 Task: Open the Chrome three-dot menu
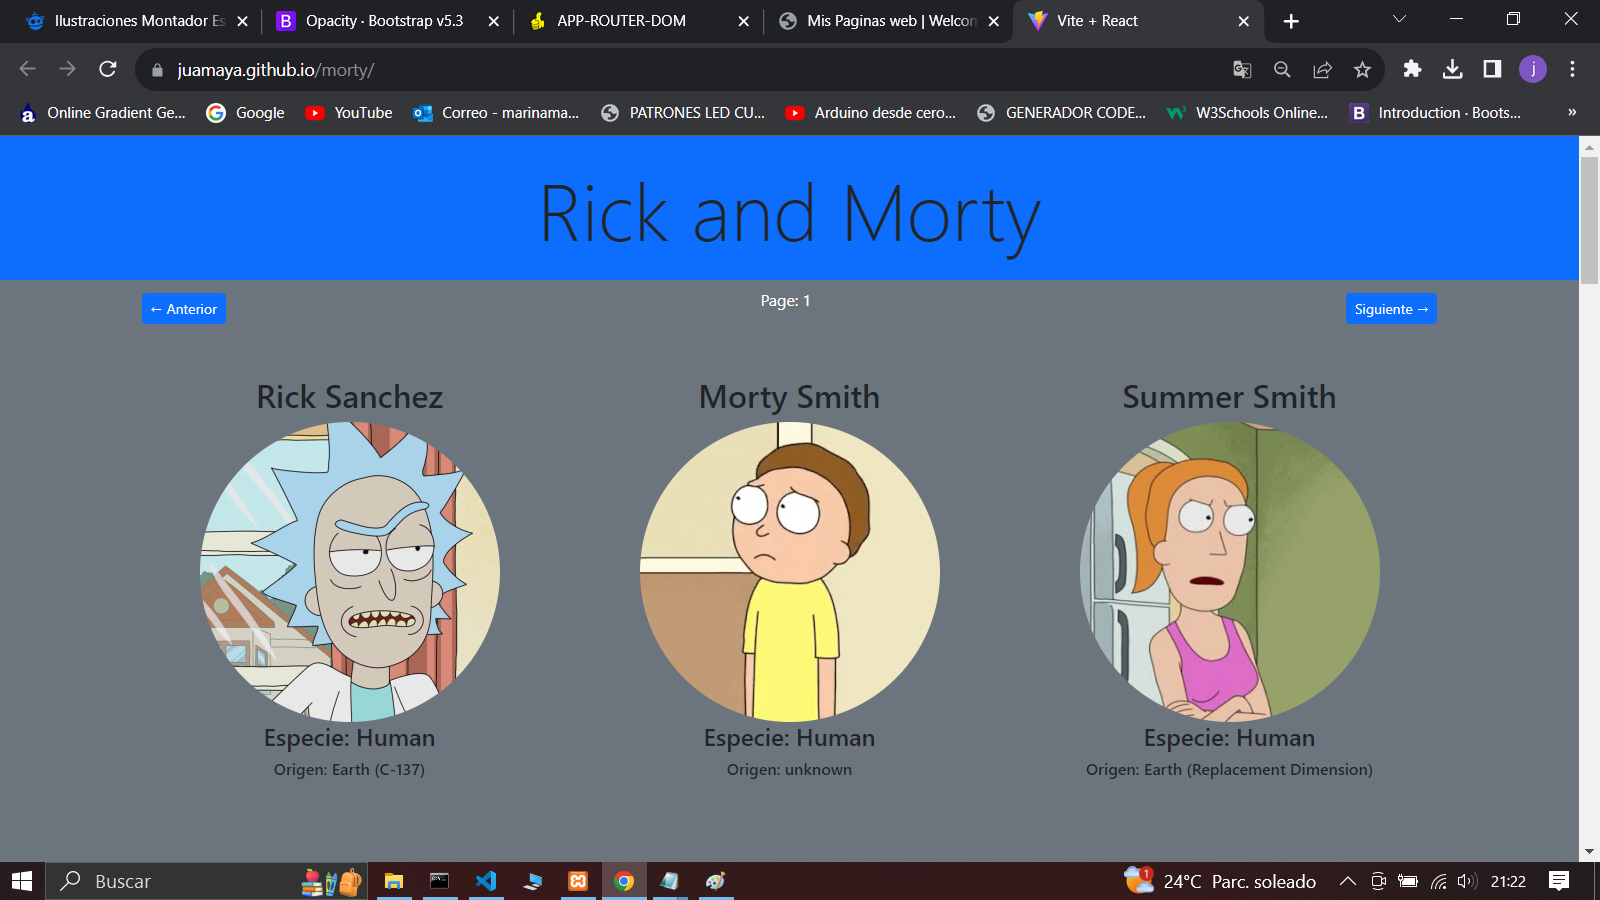[x=1572, y=69]
